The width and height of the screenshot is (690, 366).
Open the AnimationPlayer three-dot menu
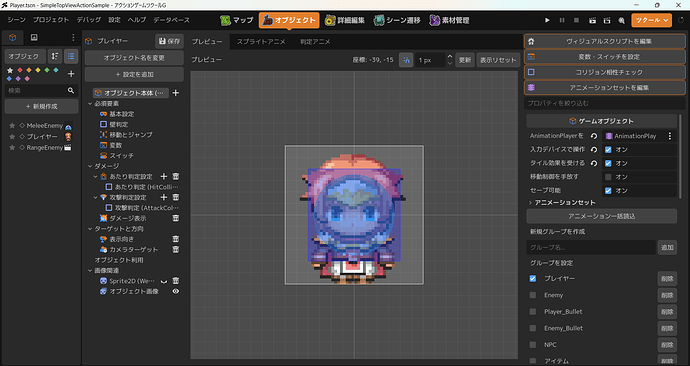(x=670, y=136)
